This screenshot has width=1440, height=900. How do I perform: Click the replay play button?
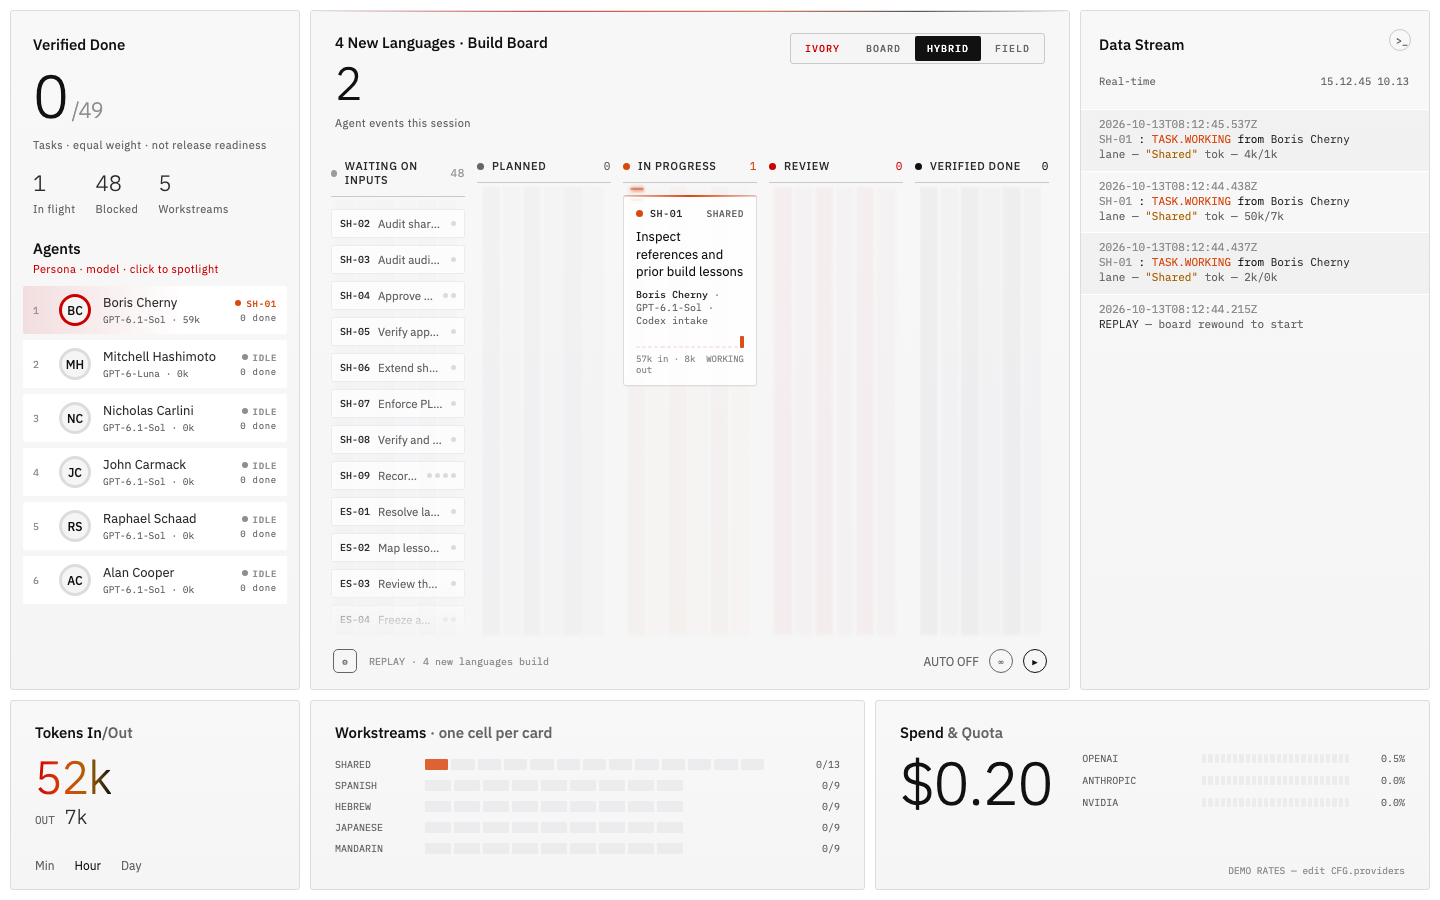tap(1035, 661)
